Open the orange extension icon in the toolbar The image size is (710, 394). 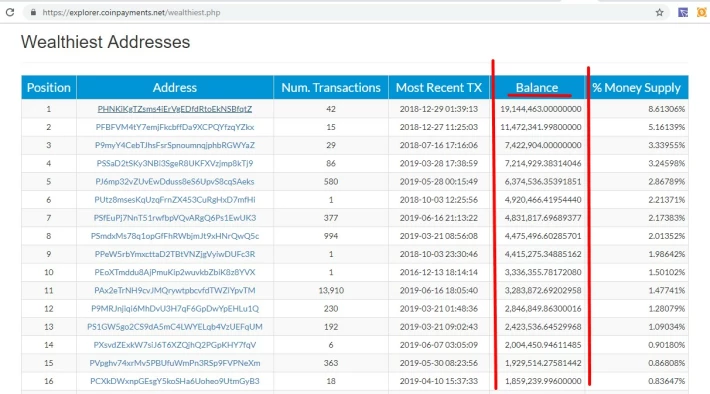[701, 12]
